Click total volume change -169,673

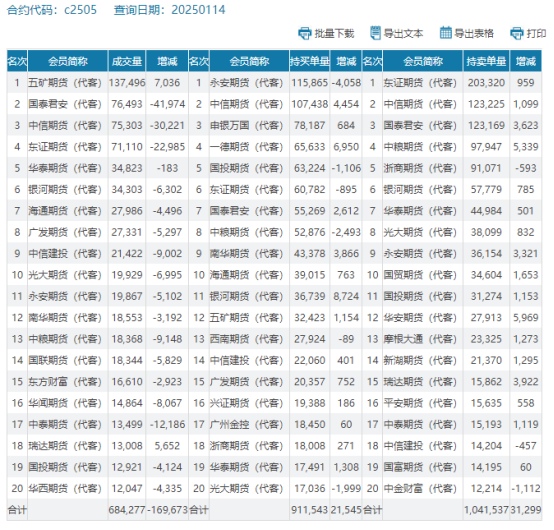point(167,510)
